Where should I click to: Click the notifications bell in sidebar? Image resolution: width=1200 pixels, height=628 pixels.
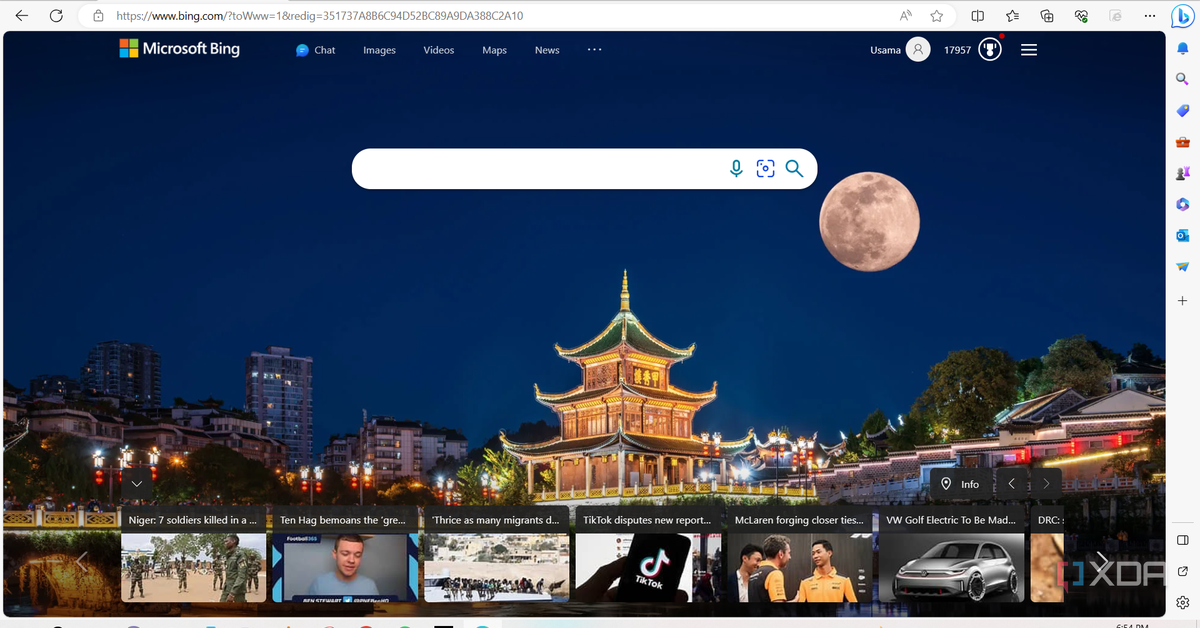pyautogui.click(x=1182, y=48)
